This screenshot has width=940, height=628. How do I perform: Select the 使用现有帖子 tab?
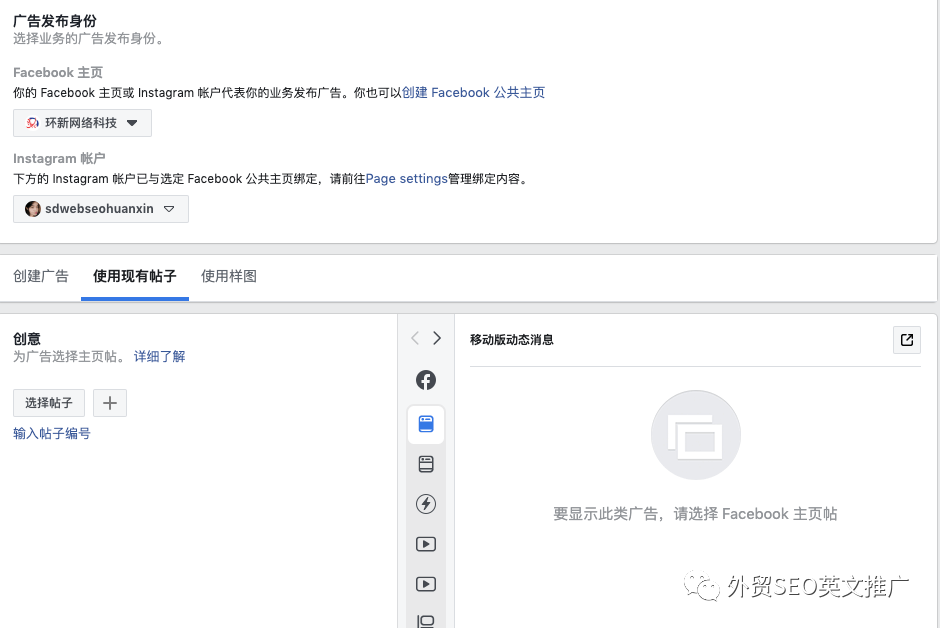(134, 276)
